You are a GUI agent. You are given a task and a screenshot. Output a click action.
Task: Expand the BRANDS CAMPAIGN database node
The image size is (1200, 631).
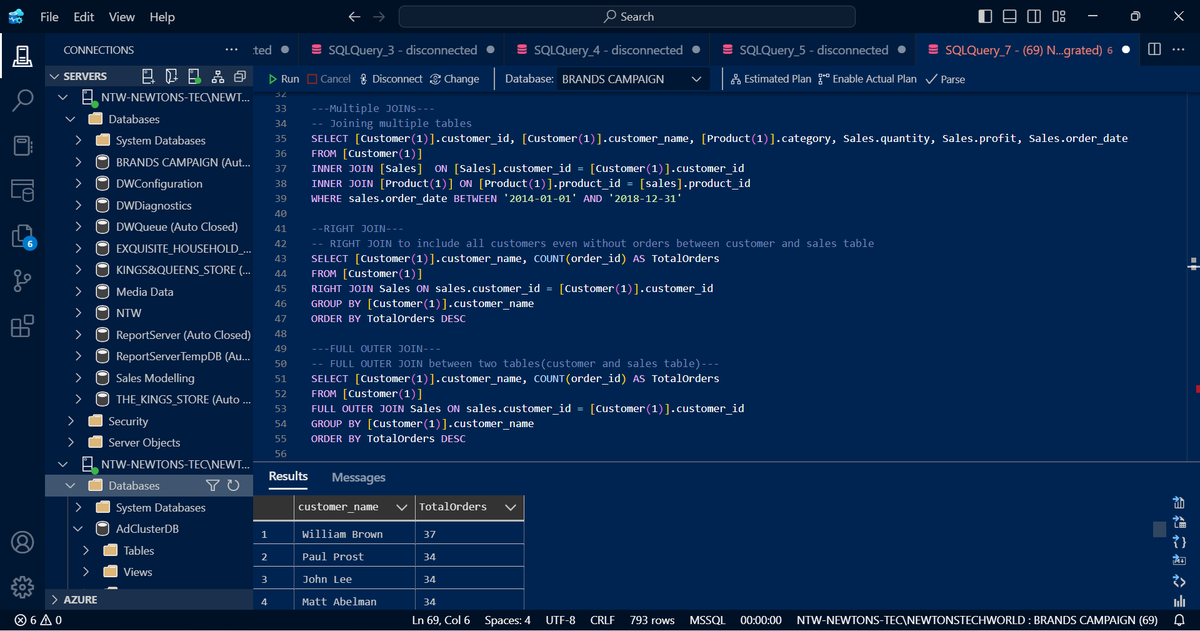click(78, 162)
